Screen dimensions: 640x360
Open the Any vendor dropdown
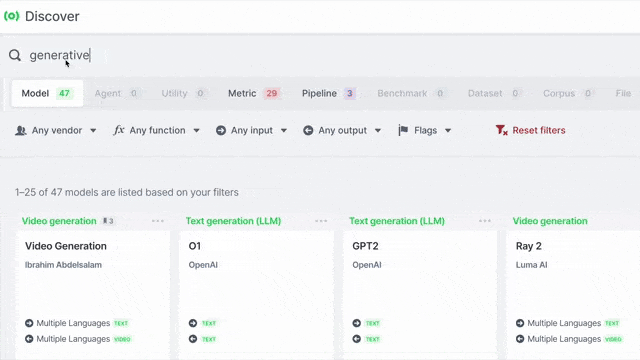56,131
